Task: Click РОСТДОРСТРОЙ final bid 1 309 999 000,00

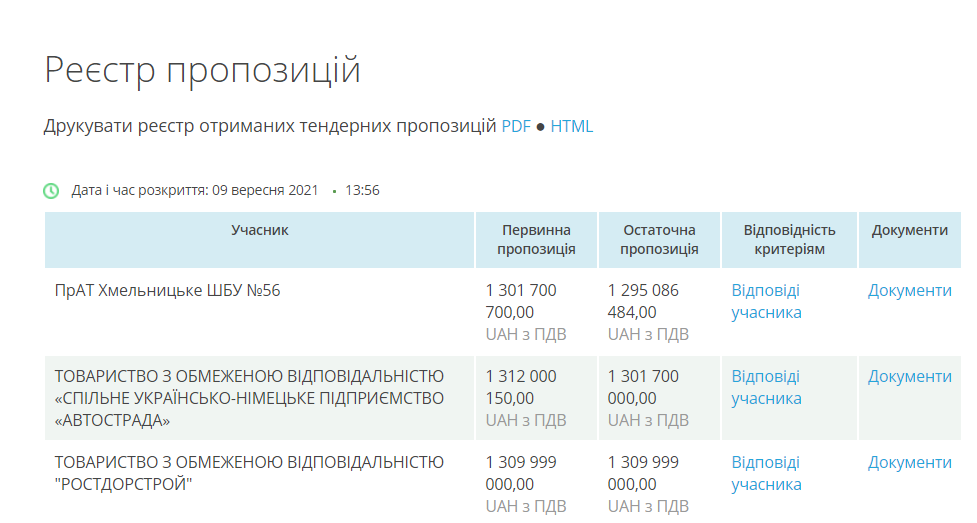Action: point(643,473)
